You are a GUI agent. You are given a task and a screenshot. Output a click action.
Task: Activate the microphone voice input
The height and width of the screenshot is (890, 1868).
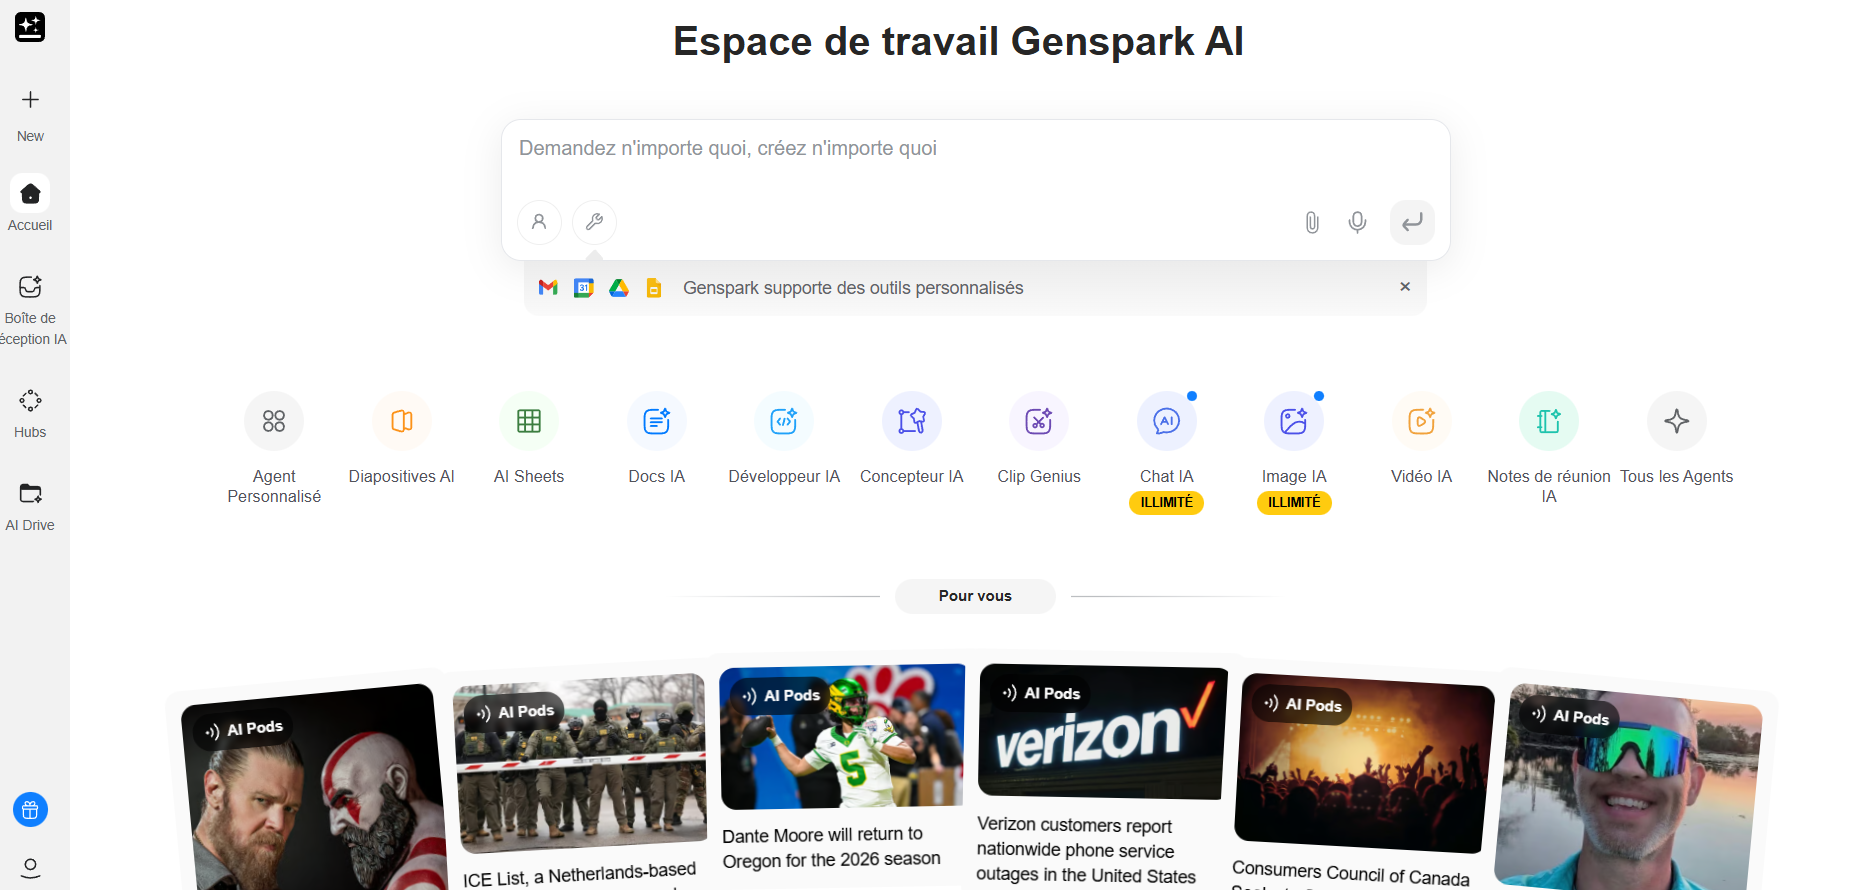click(x=1357, y=222)
